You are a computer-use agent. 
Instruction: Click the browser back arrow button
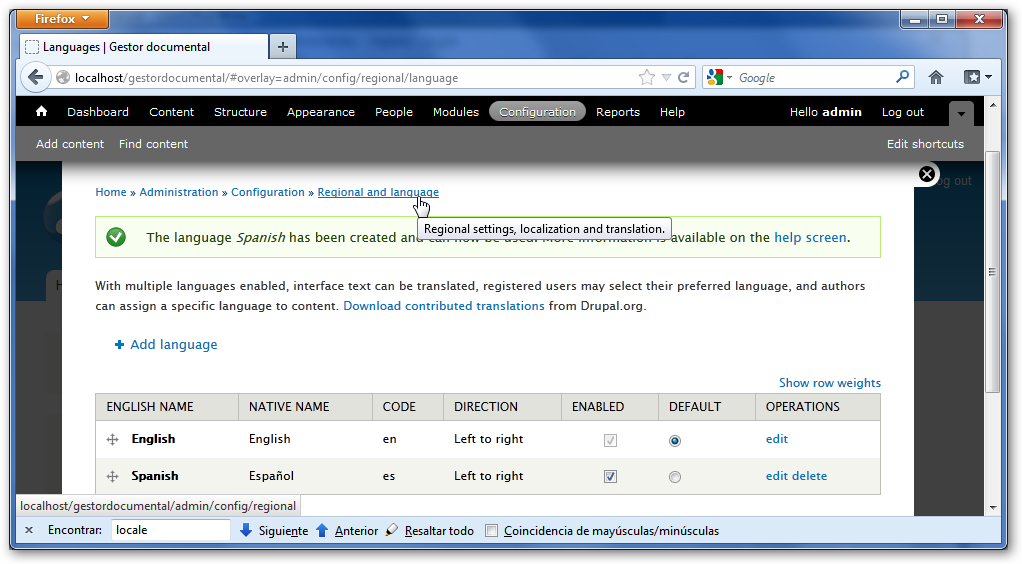click(36, 78)
